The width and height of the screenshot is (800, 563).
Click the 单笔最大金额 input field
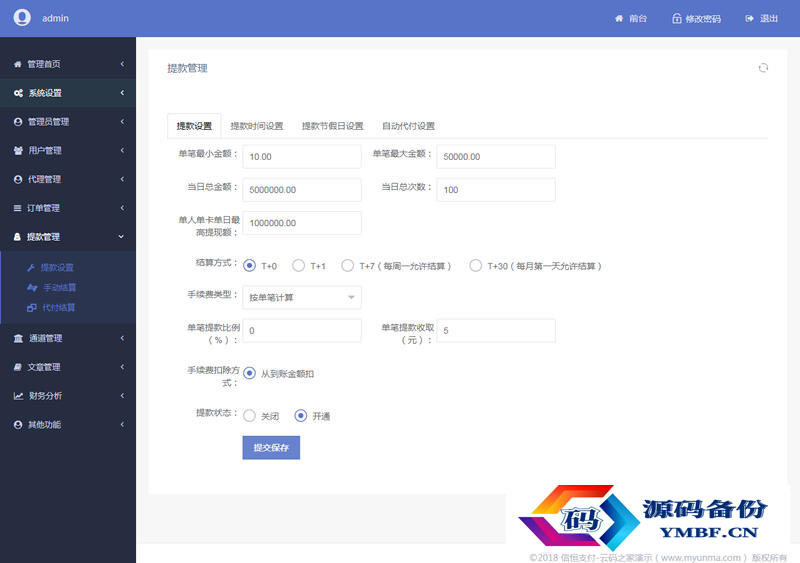pyautogui.click(x=496, y=157)
